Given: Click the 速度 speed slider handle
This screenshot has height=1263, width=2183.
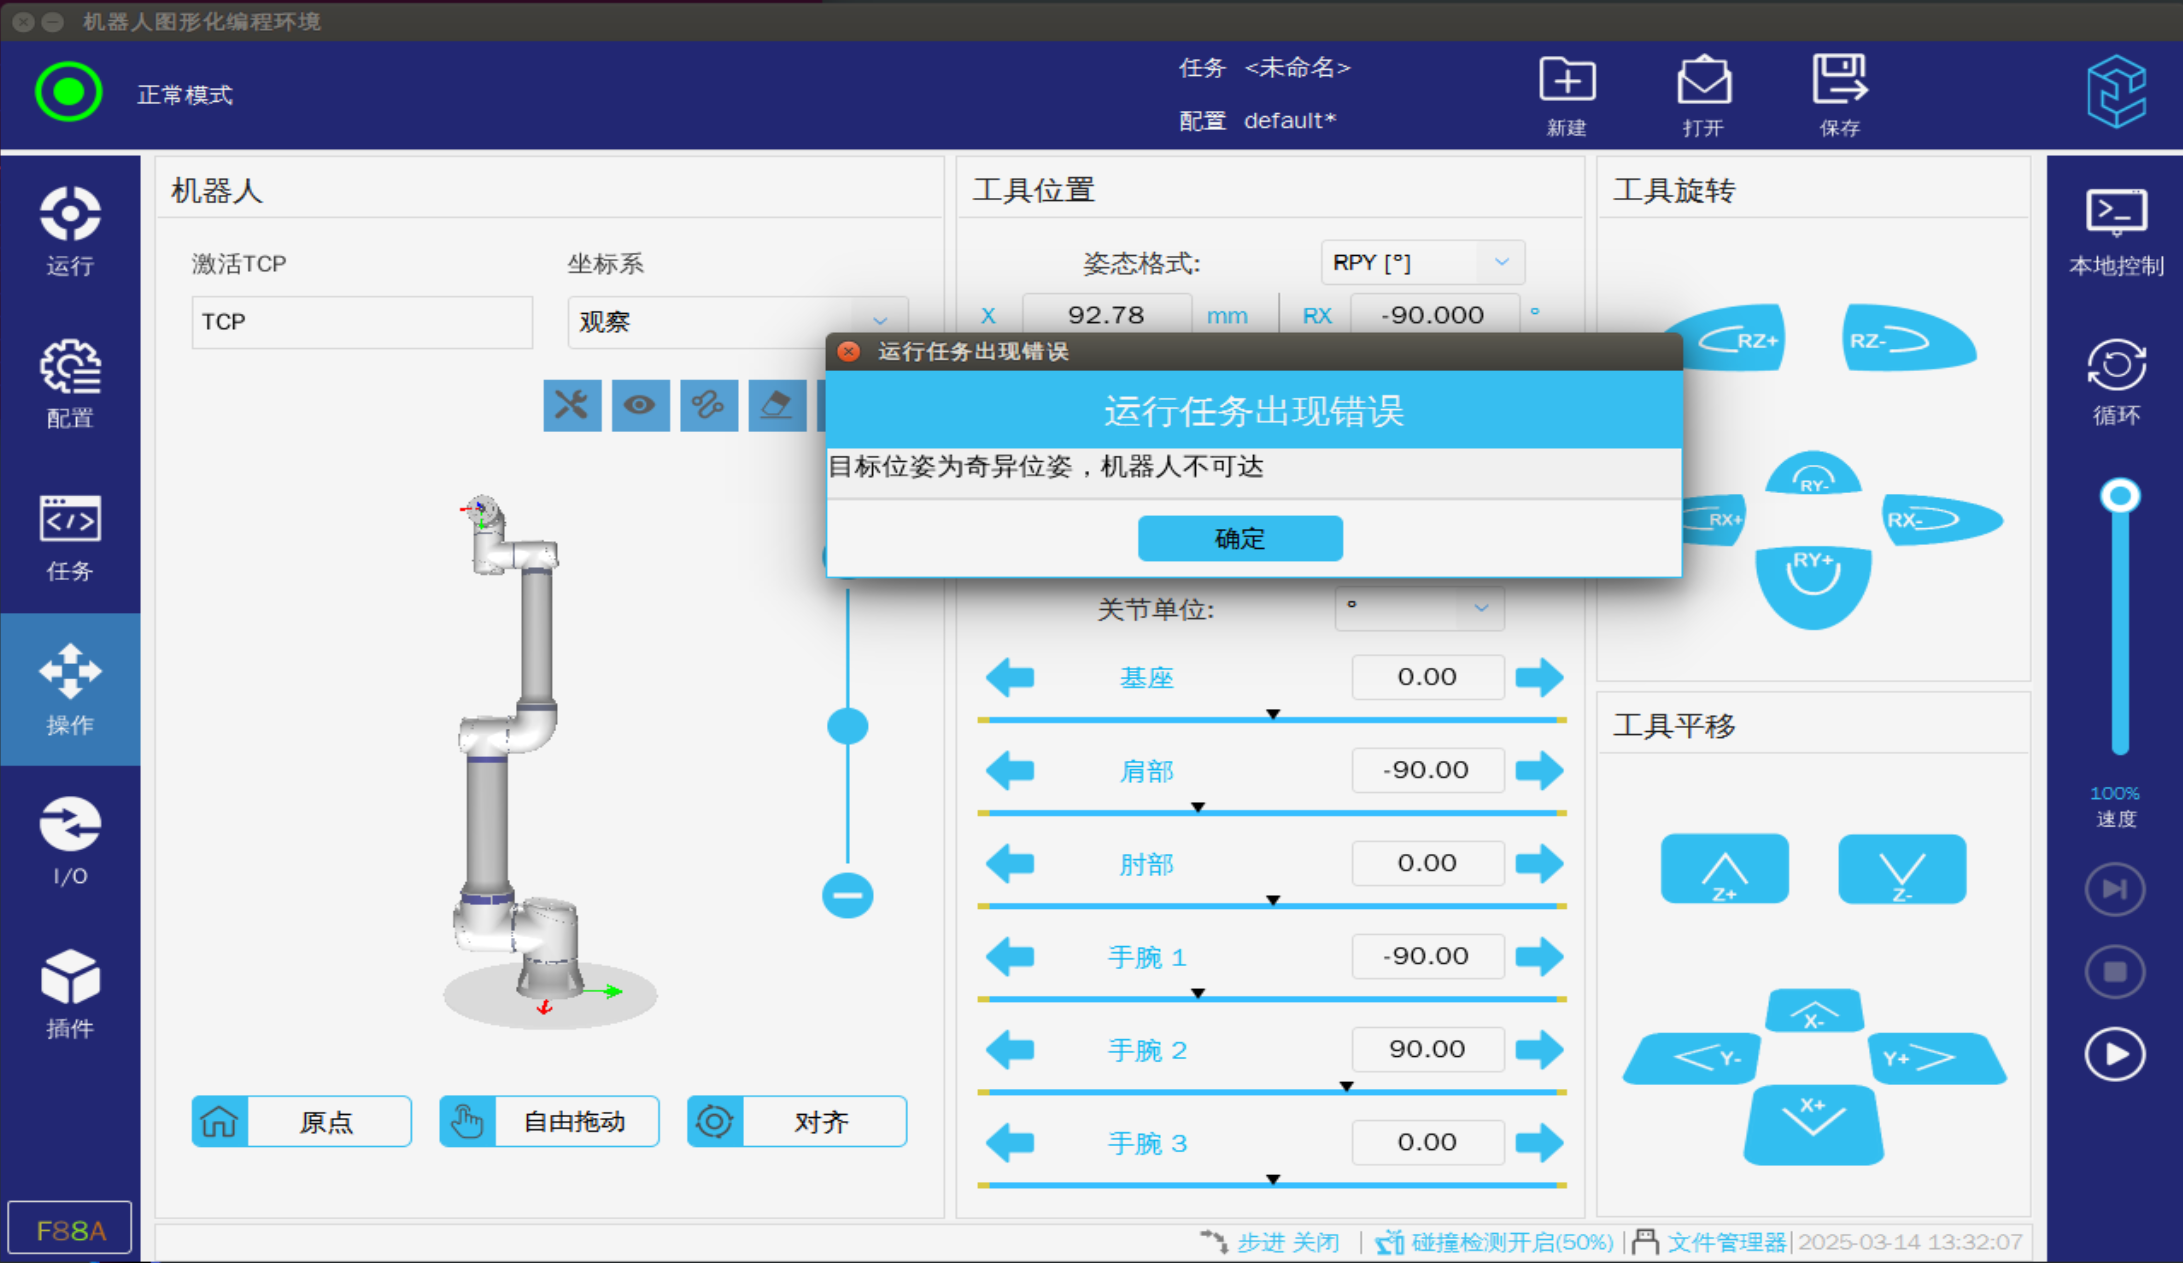Looking at the screenshot, I should click(2119, 496).
